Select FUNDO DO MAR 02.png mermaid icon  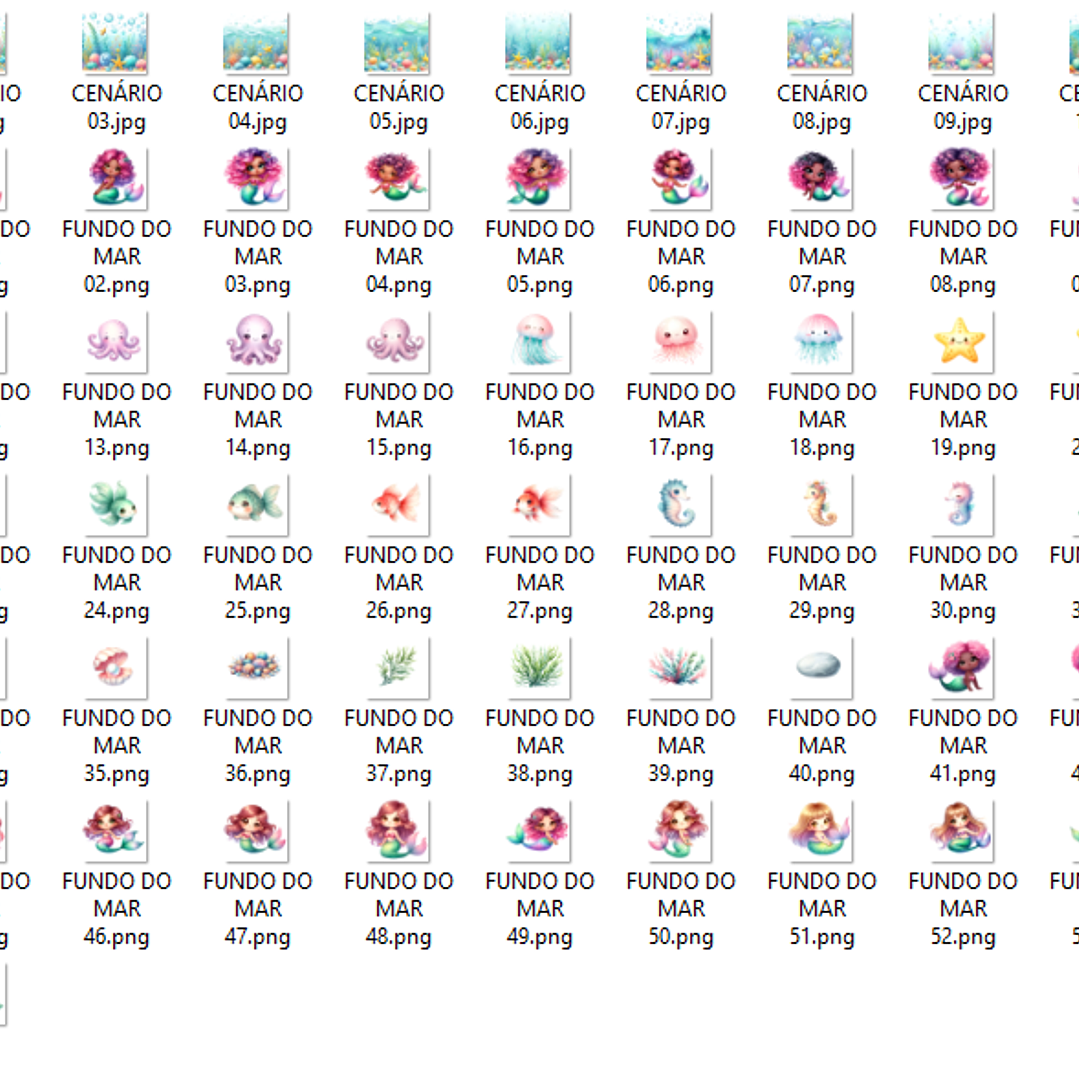click(116, 178)
